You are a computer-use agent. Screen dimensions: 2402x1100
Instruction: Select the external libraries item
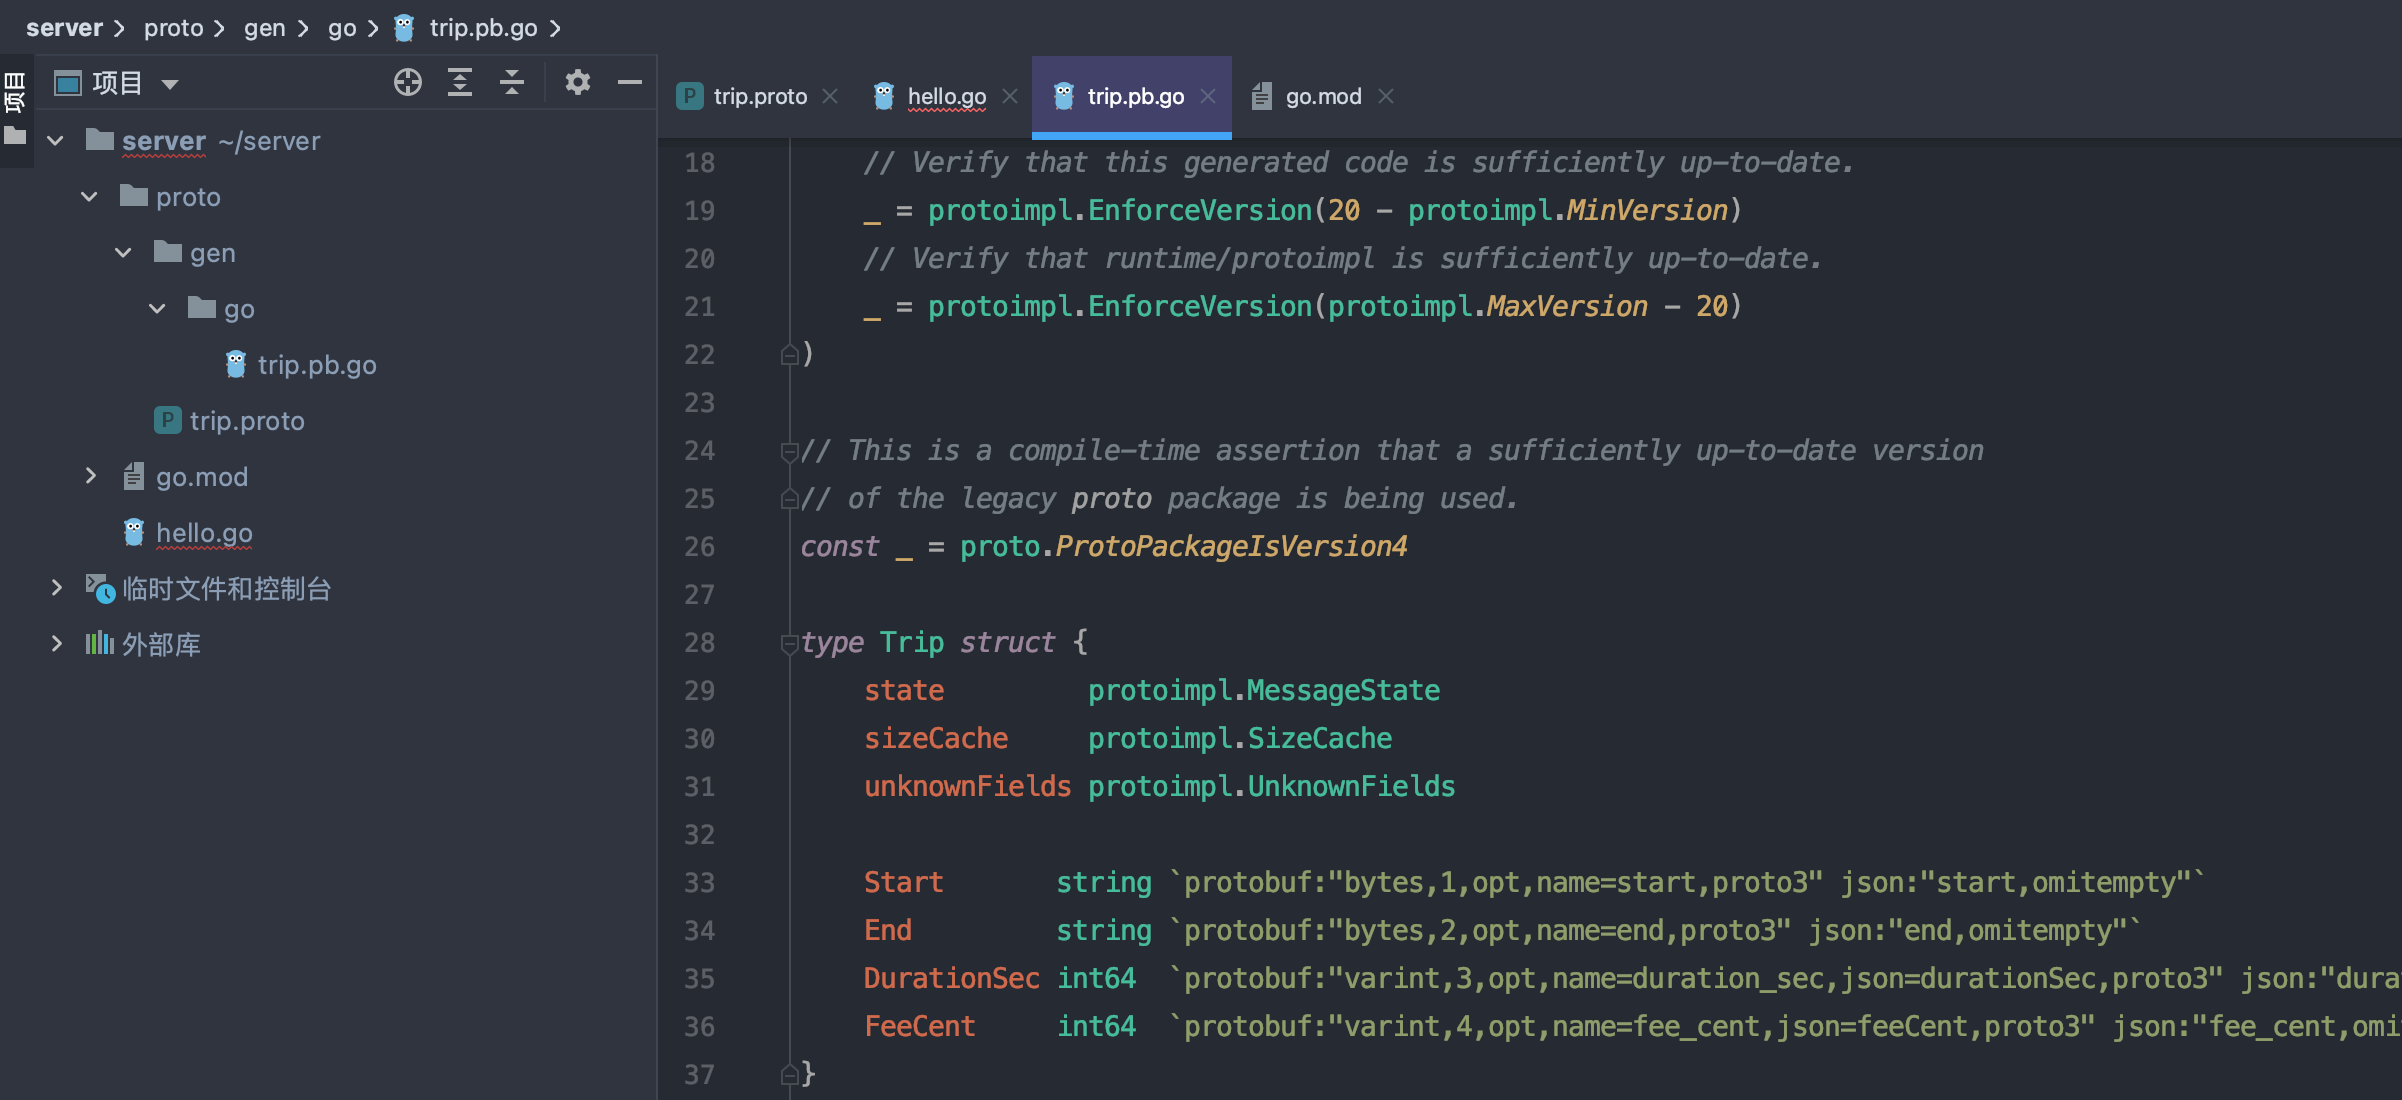point(161,645)
